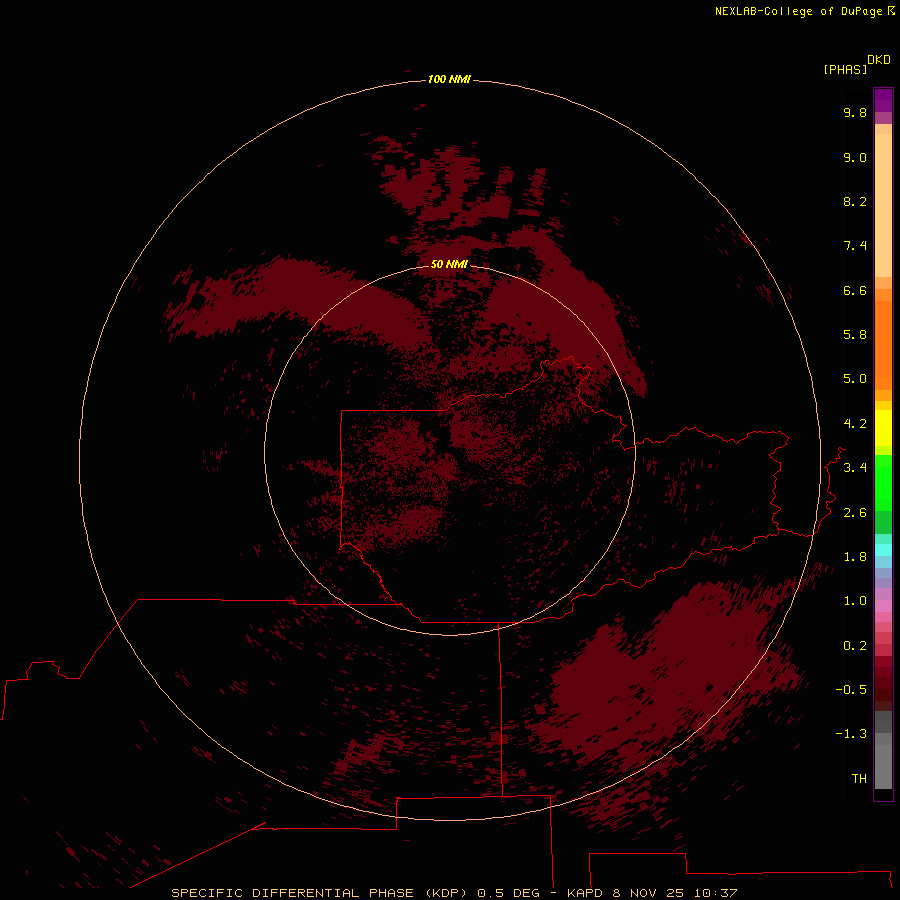The height and width of the screenshot is (900, 900).
Task: Click the 1.8 legend value
Action: tap(855, 557)
